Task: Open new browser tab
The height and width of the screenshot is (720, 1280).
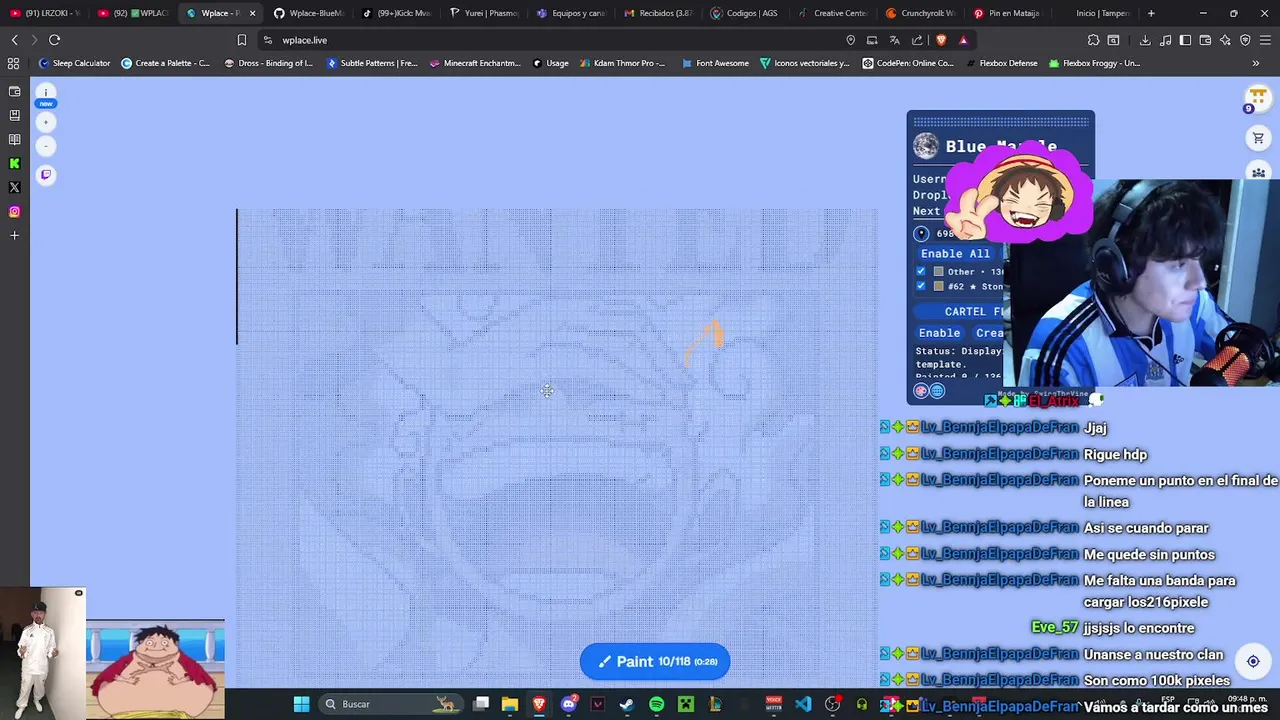Action: point(1151,13)
